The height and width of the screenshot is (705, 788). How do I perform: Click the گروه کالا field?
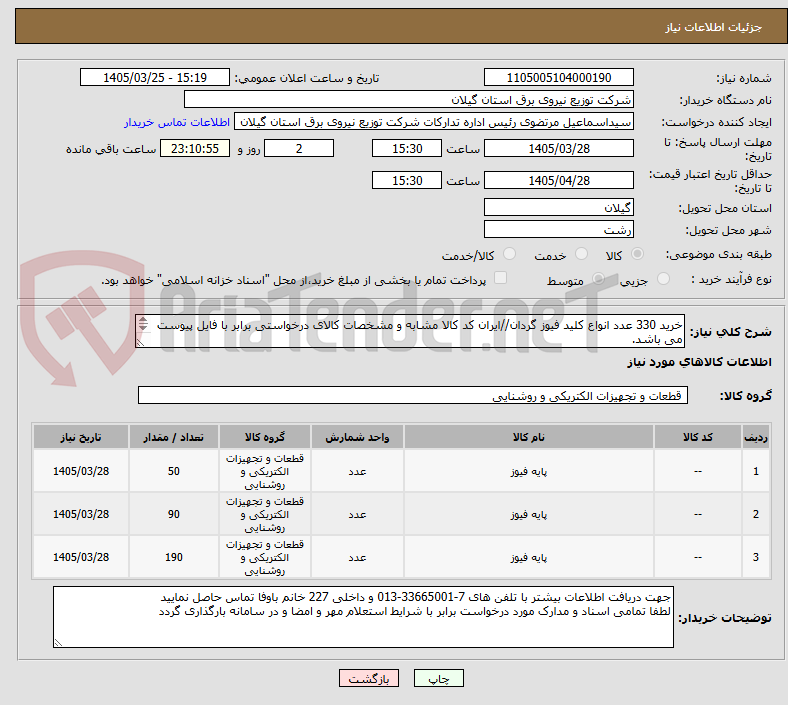pos(413,395)
